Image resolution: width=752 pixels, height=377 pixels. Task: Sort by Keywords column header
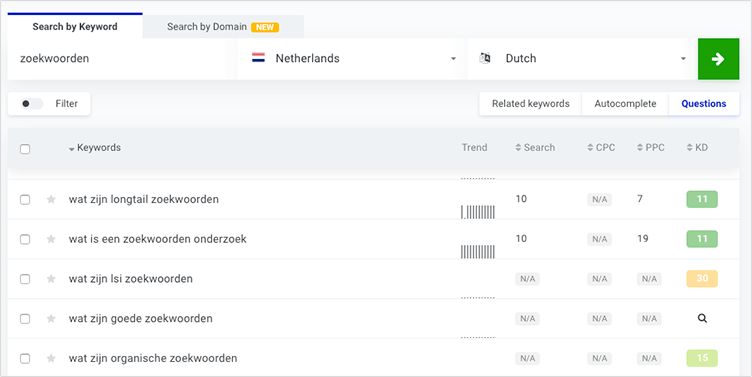point(94,148)
